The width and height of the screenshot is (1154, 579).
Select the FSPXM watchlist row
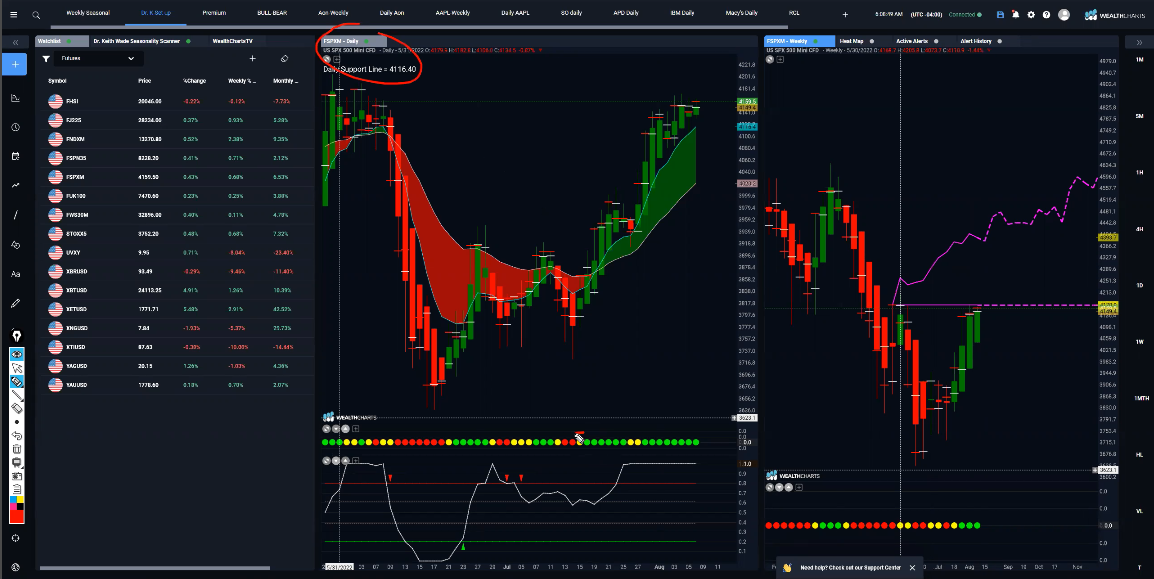177,177
